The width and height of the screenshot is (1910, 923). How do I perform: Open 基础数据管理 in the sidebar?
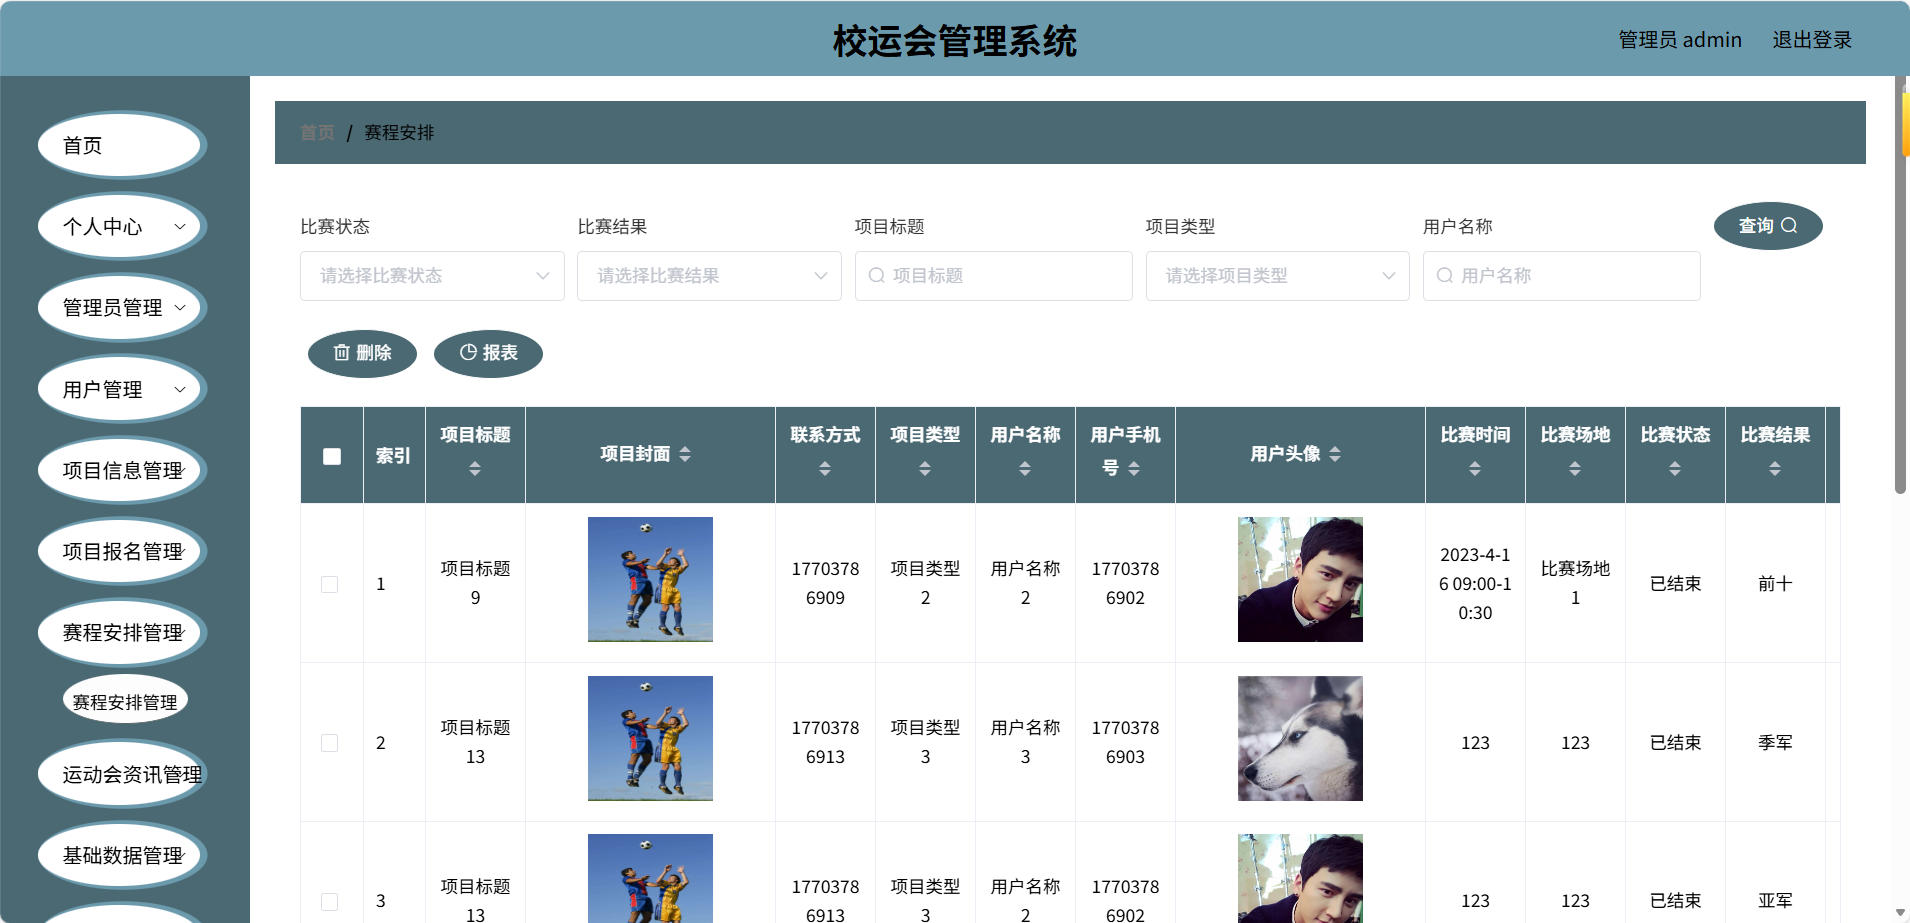(x=122, y=855)
